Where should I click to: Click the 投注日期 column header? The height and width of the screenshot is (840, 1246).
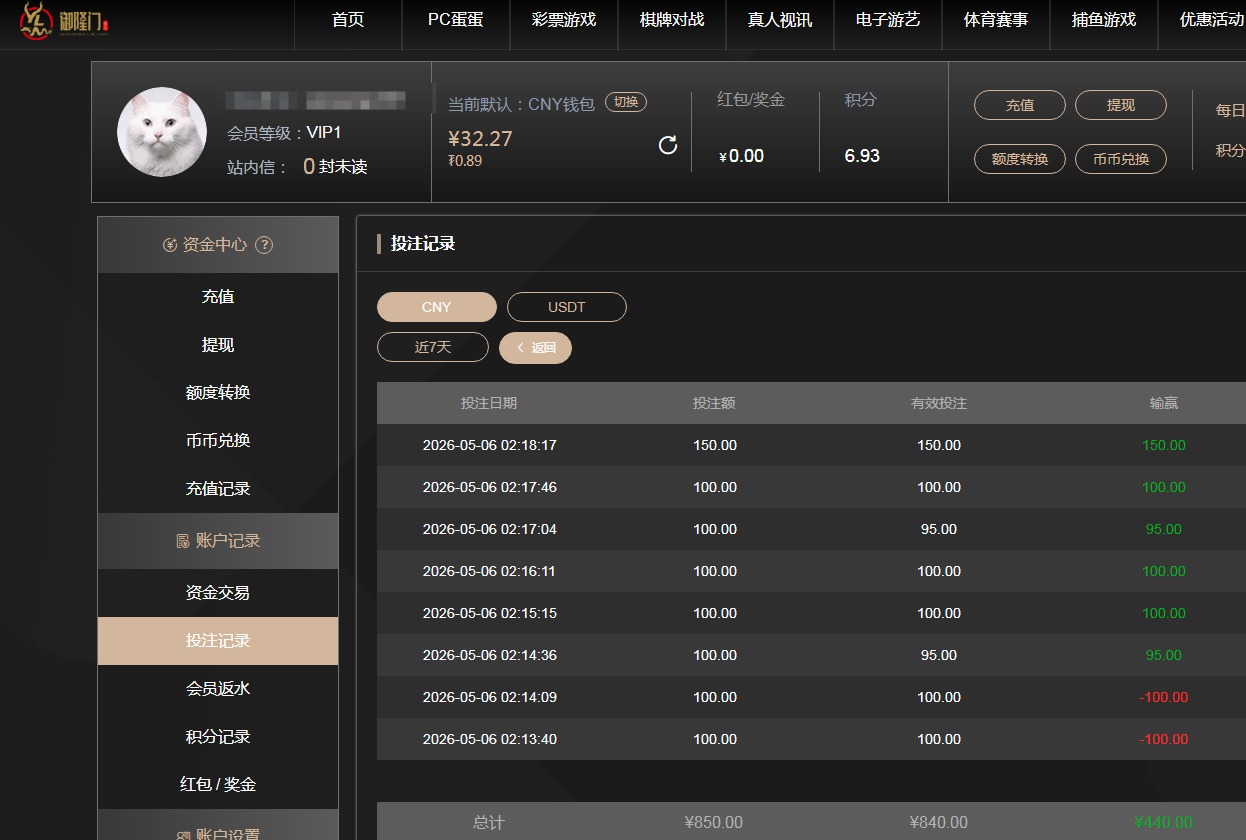point(489,403)
